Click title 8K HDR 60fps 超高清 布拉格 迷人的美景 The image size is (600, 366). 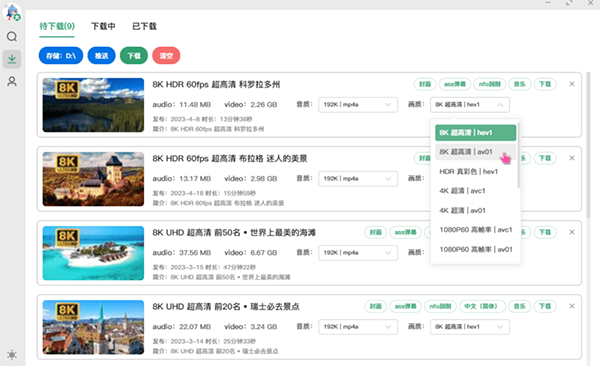point(230,158)
